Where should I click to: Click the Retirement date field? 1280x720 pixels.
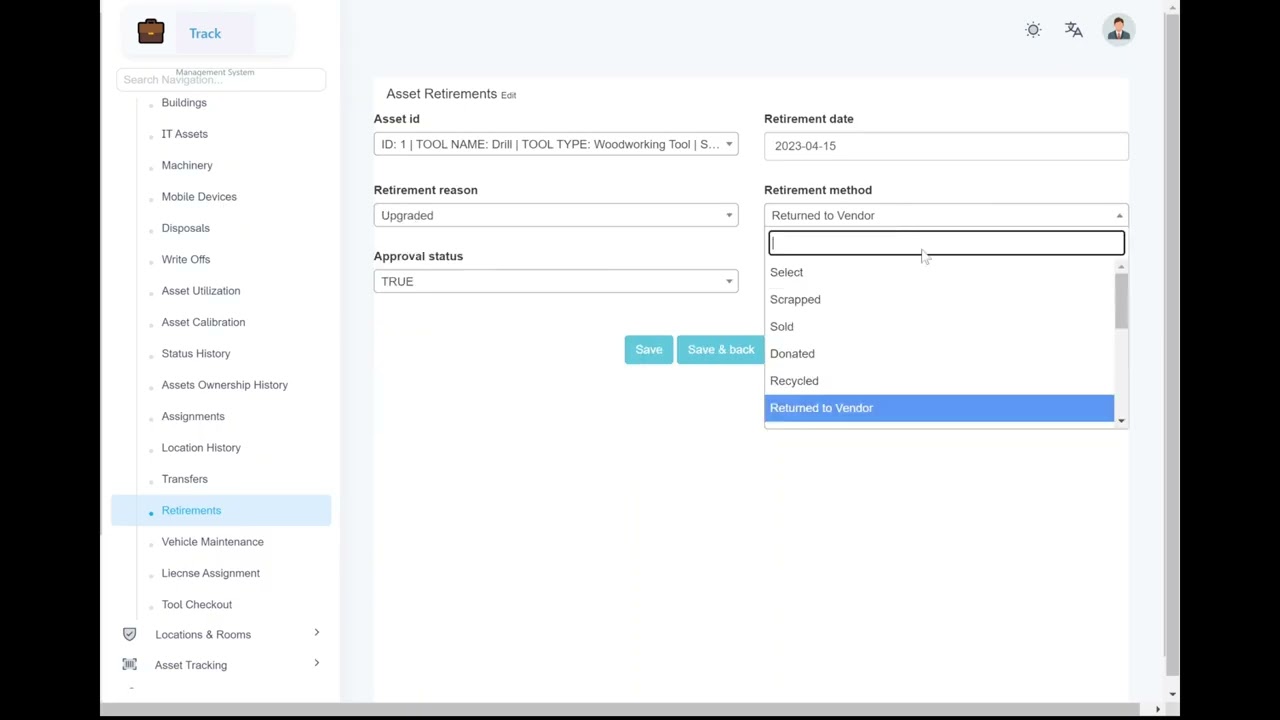[x=946, y=146]
